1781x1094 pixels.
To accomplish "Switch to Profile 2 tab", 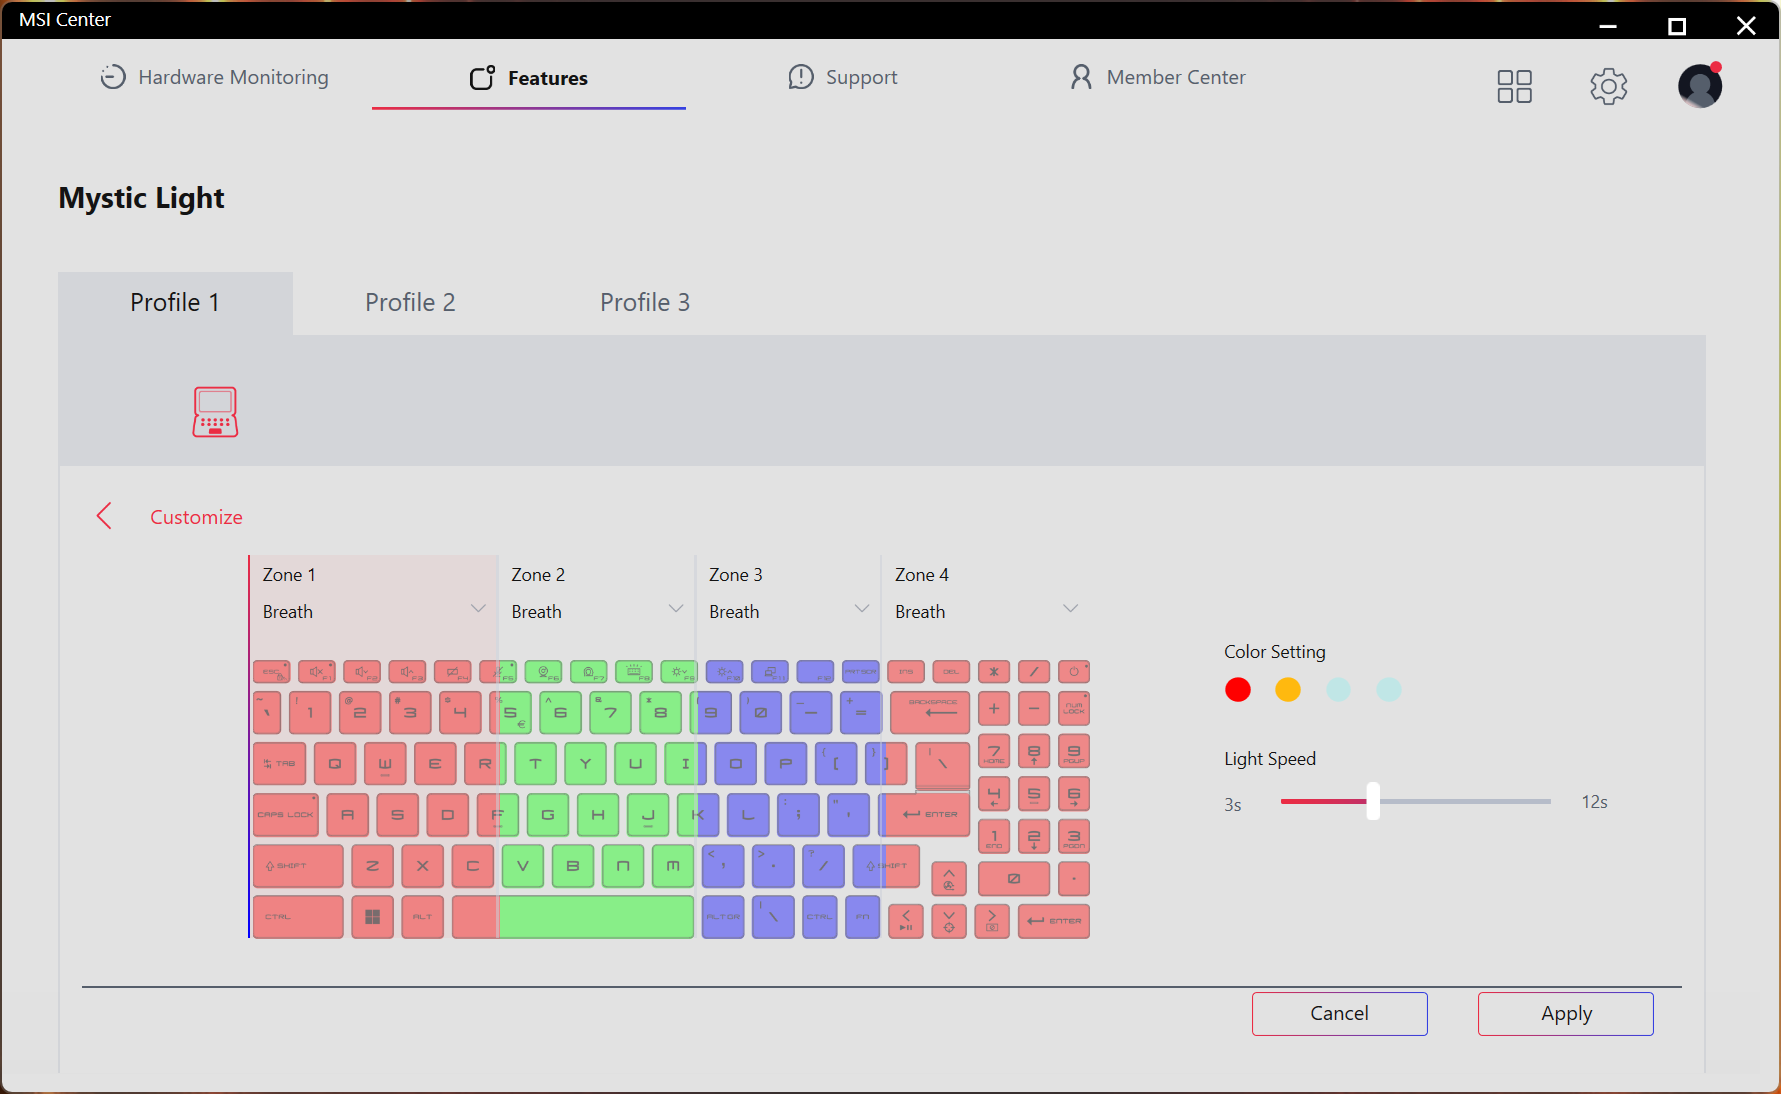I will 410,302.
